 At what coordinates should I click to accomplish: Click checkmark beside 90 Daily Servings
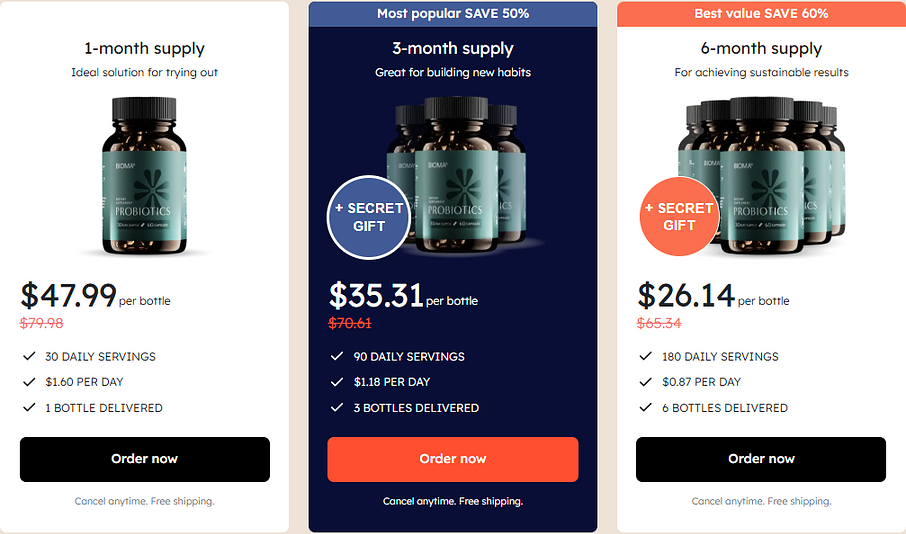click(336, 356)
